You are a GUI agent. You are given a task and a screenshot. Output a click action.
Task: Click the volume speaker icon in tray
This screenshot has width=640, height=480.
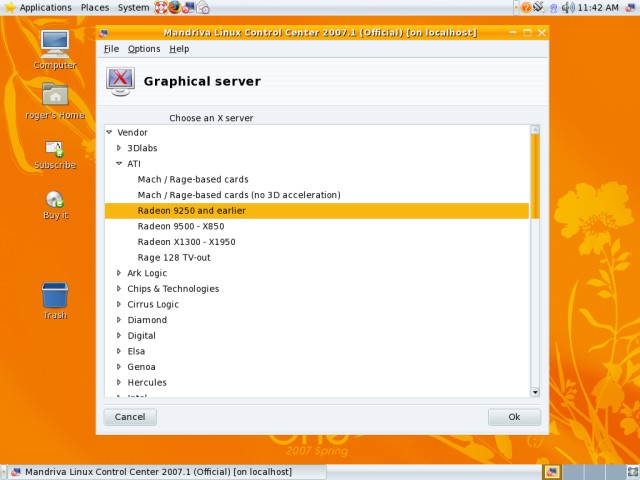click(x=568, y=7)
